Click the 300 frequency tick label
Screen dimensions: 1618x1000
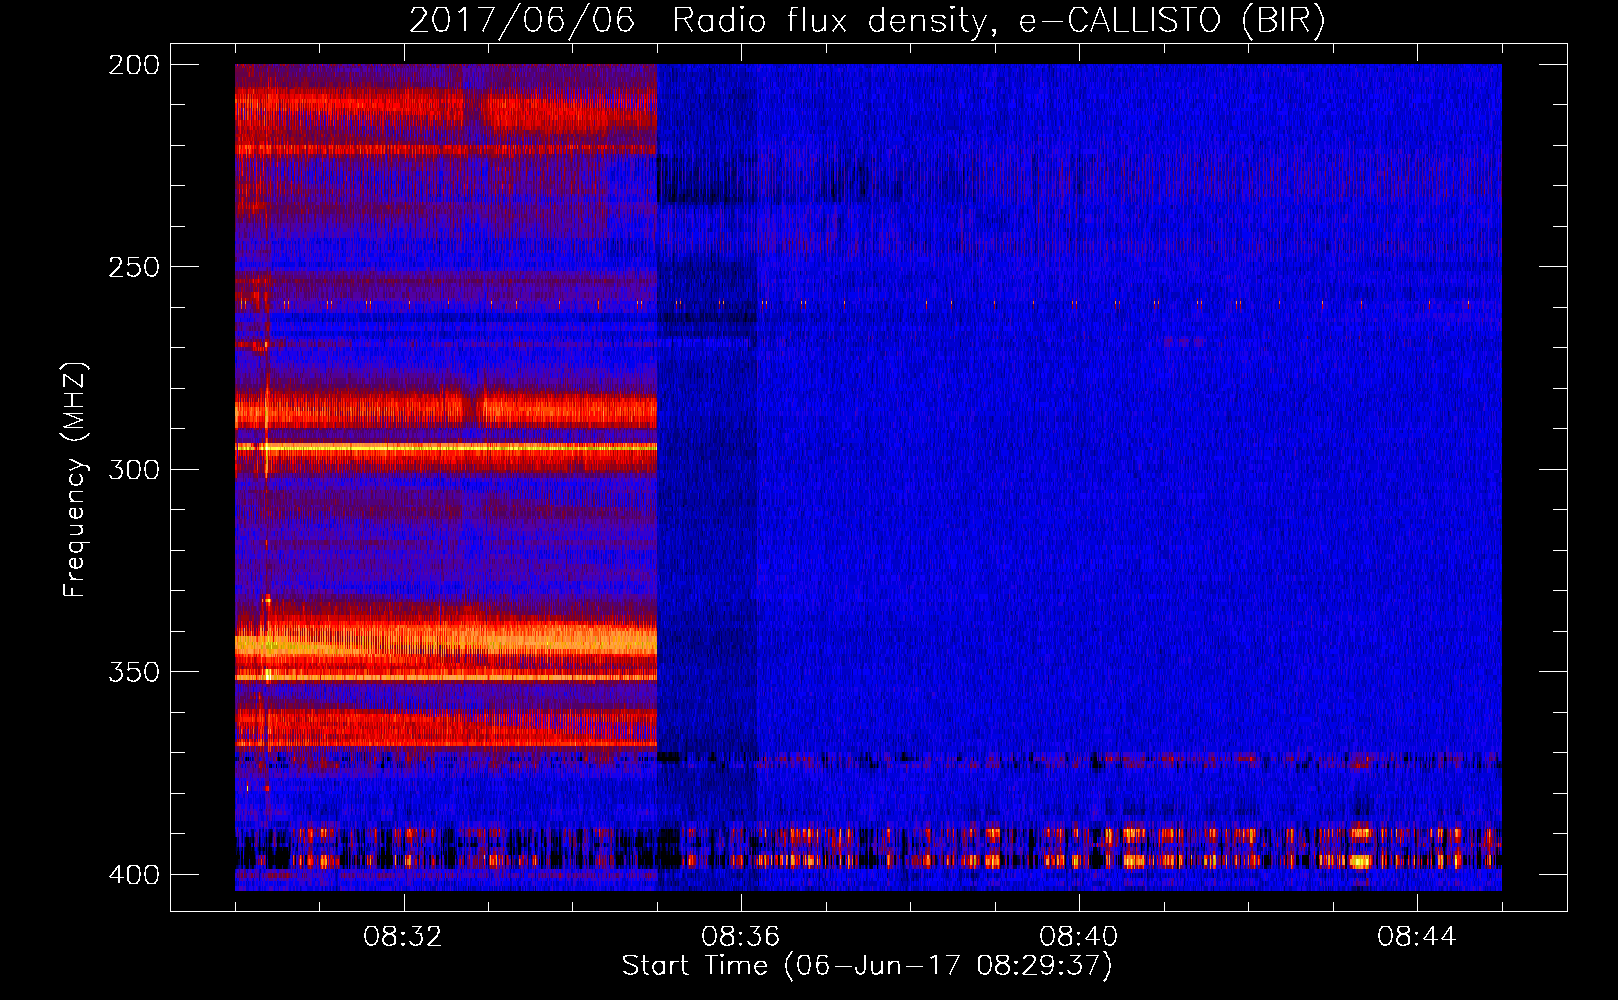coord(133,470)
